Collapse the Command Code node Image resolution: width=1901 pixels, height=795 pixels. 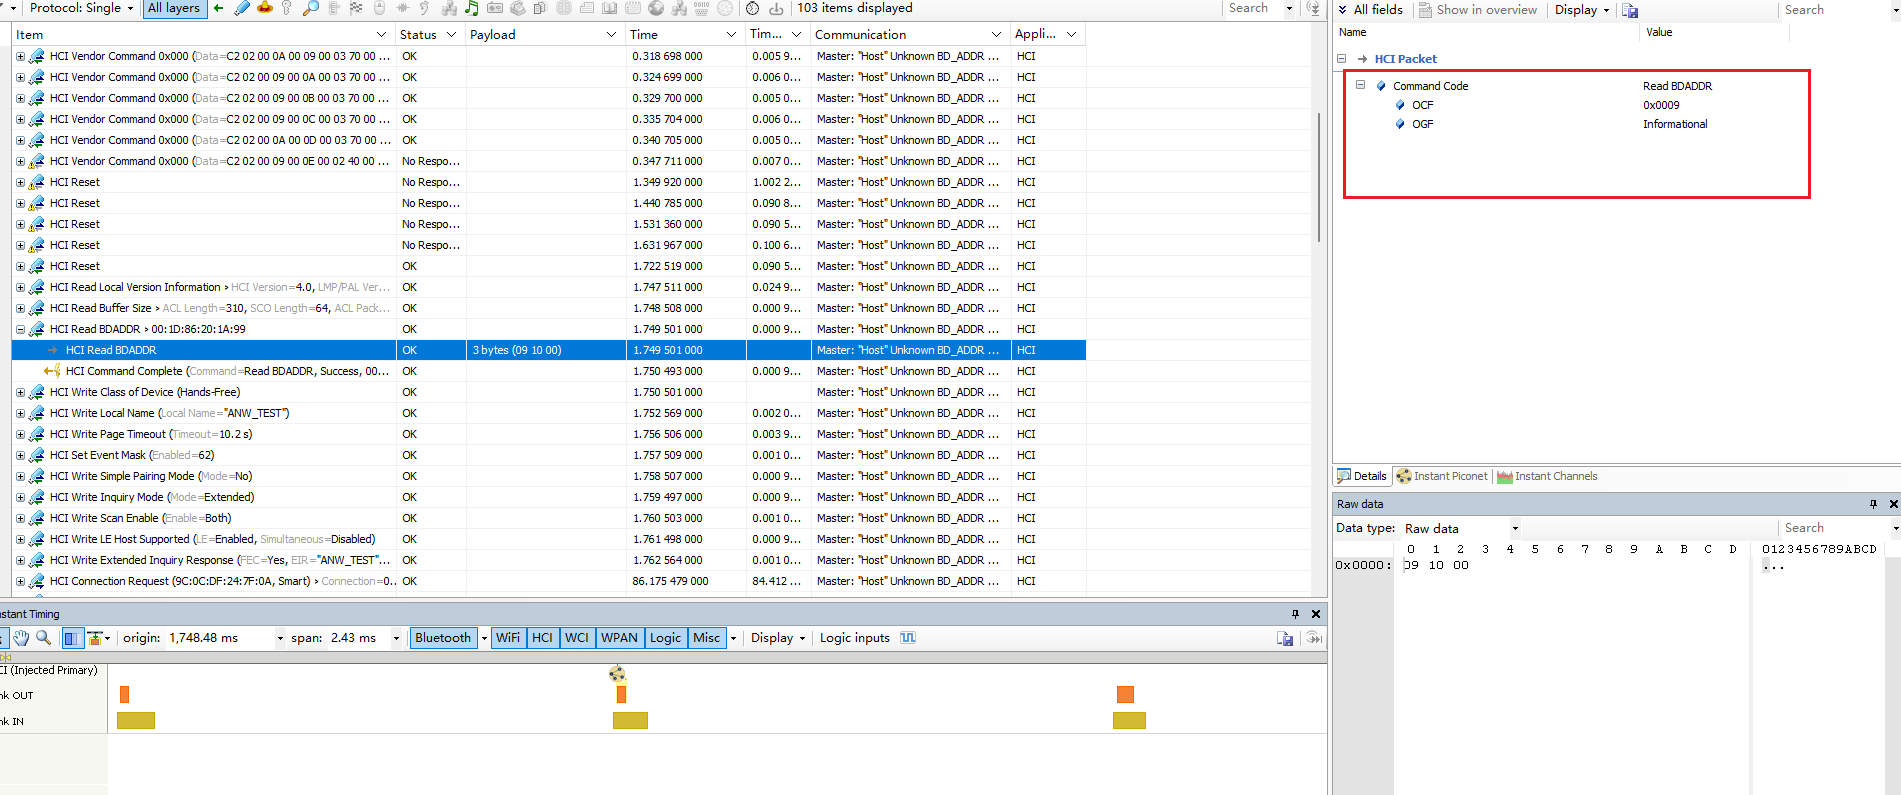1360,86
